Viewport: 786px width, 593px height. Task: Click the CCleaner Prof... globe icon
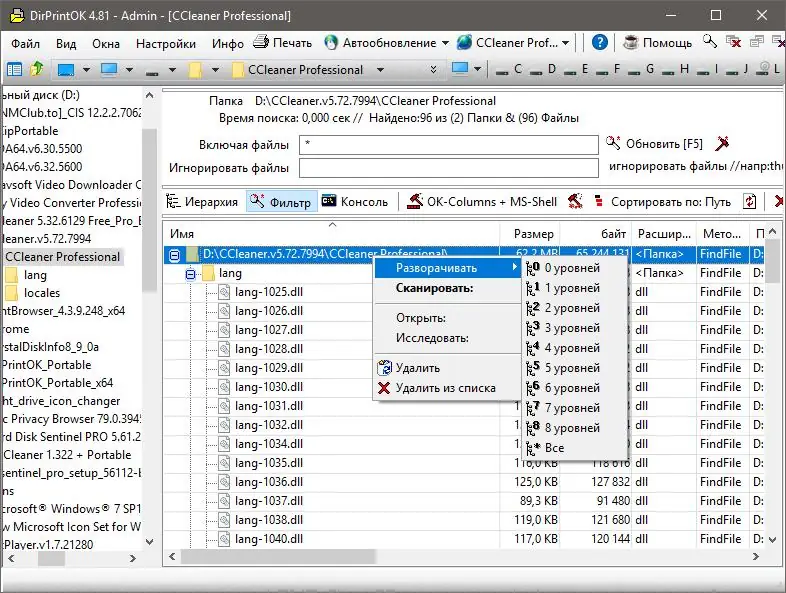click(465, 43)
